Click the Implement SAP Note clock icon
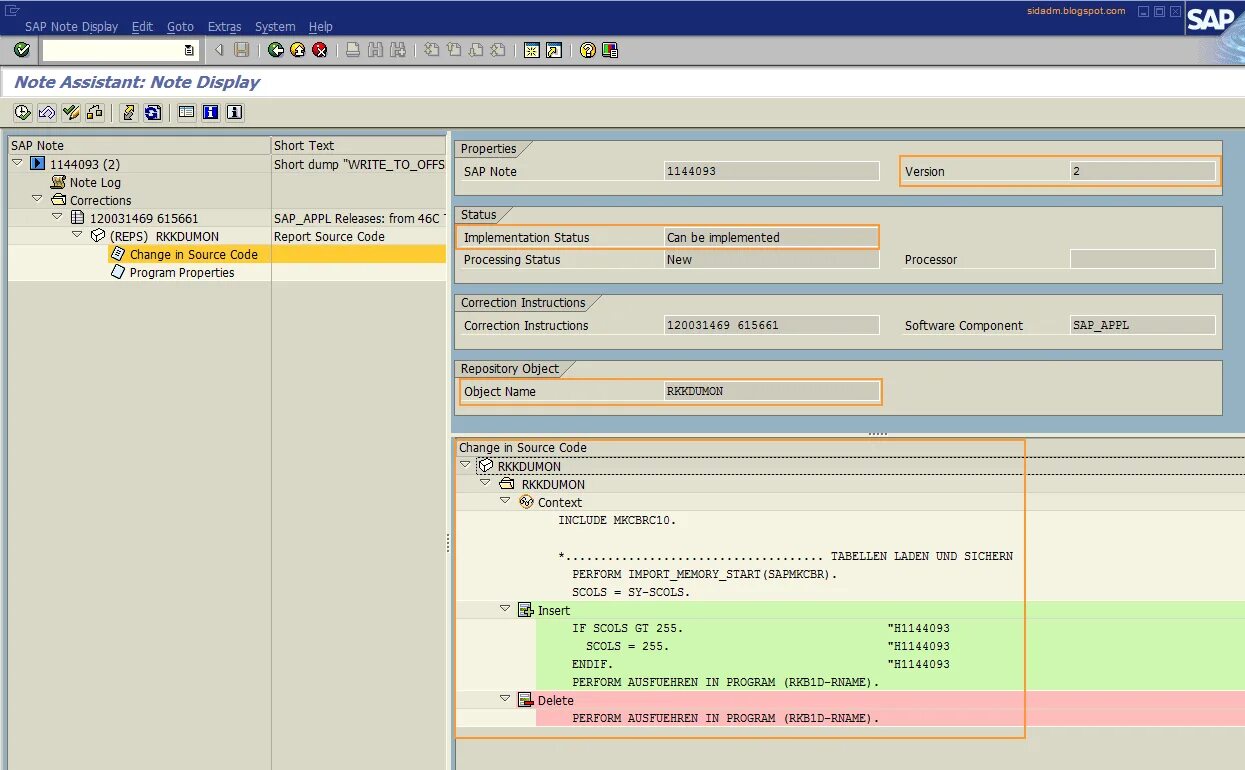Screen dimensions: 1245x770 point(22,113)
